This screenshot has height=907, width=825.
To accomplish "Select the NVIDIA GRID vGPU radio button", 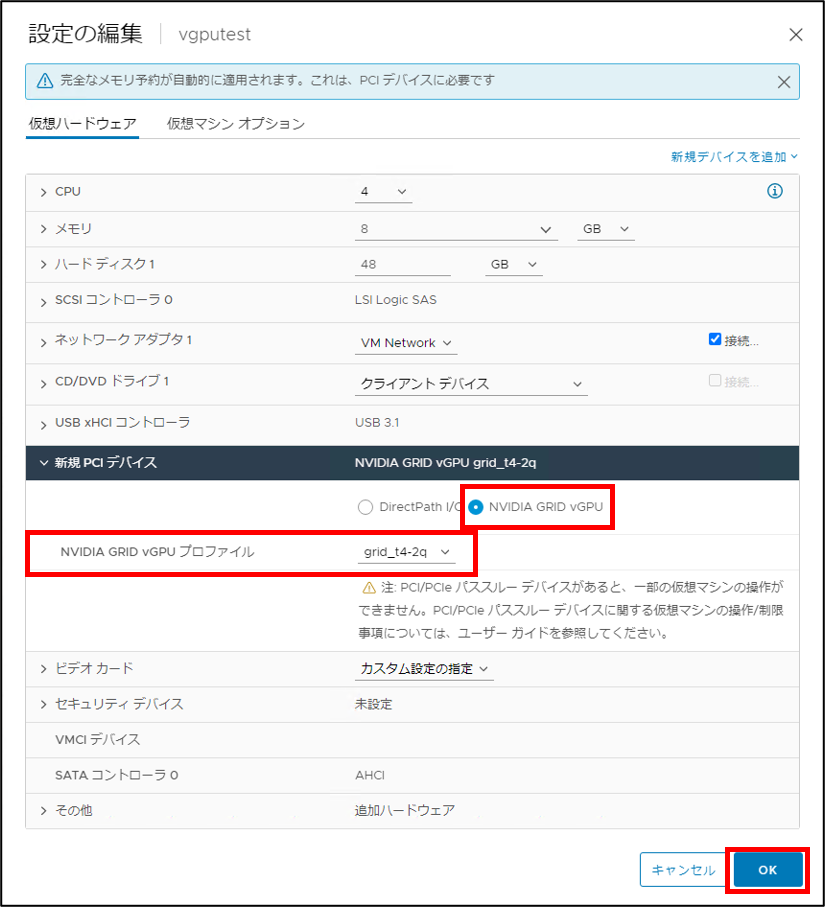I will click(476, 507).
